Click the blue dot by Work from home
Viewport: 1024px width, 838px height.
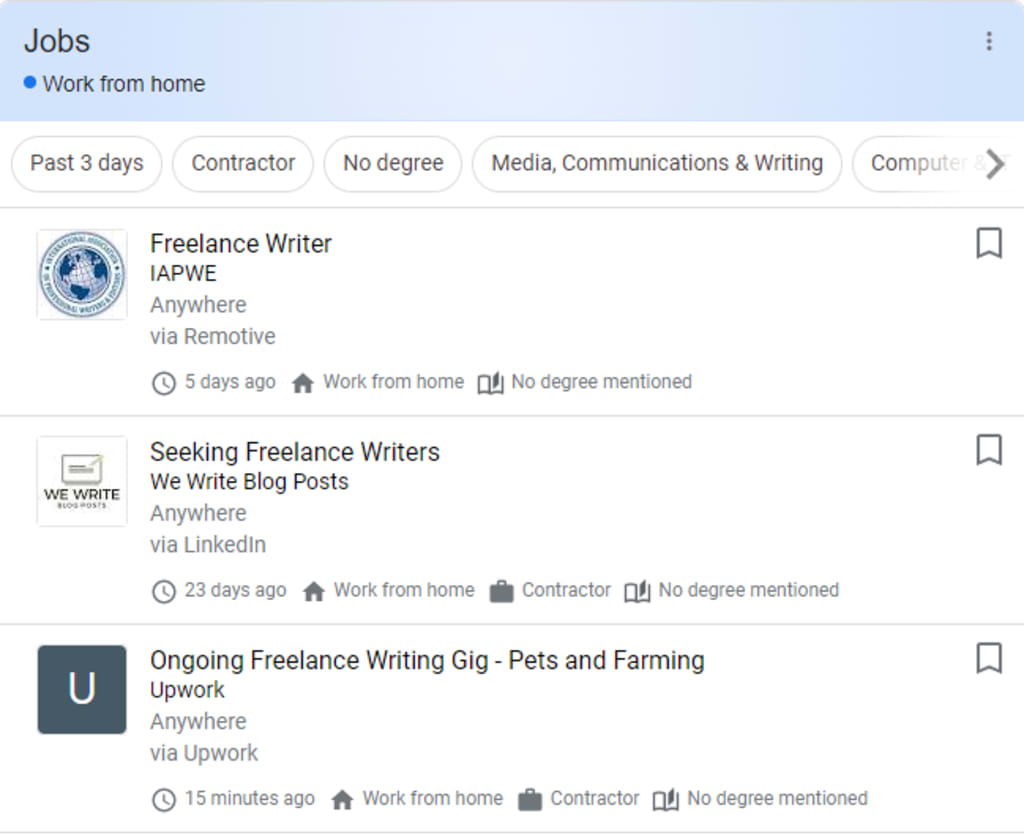[29, 82]
